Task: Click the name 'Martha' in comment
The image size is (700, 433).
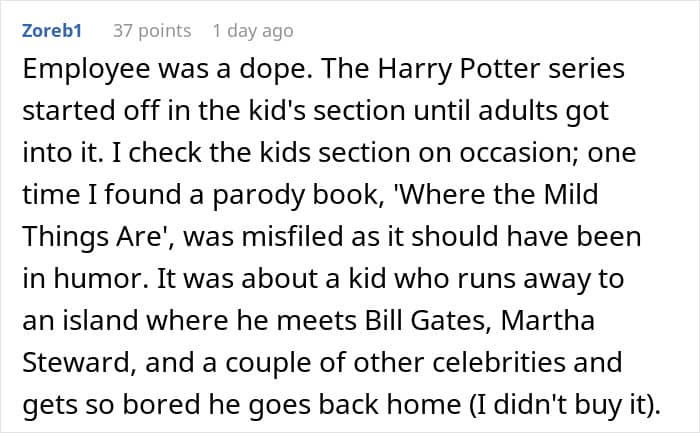Action: coord(547,320)
